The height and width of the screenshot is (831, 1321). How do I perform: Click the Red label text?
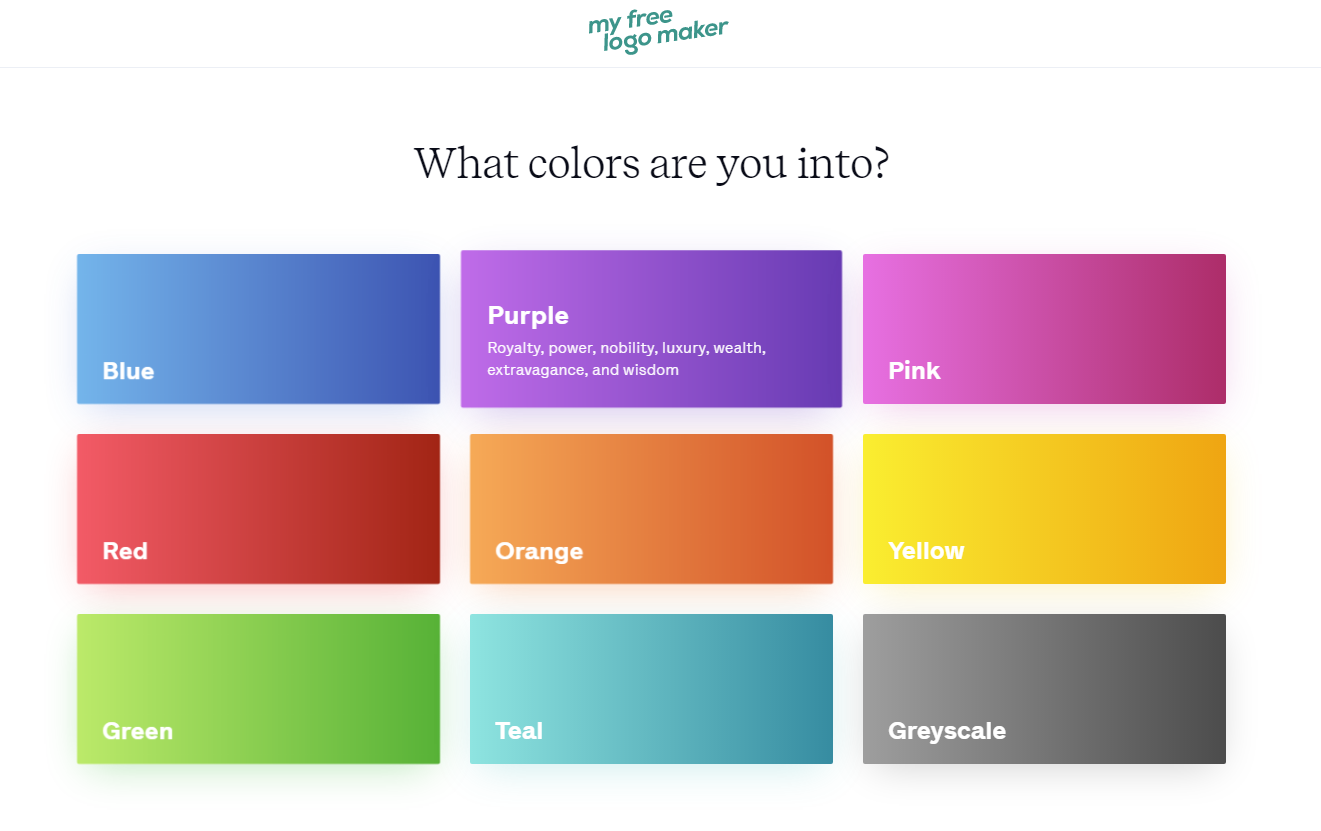125,551
